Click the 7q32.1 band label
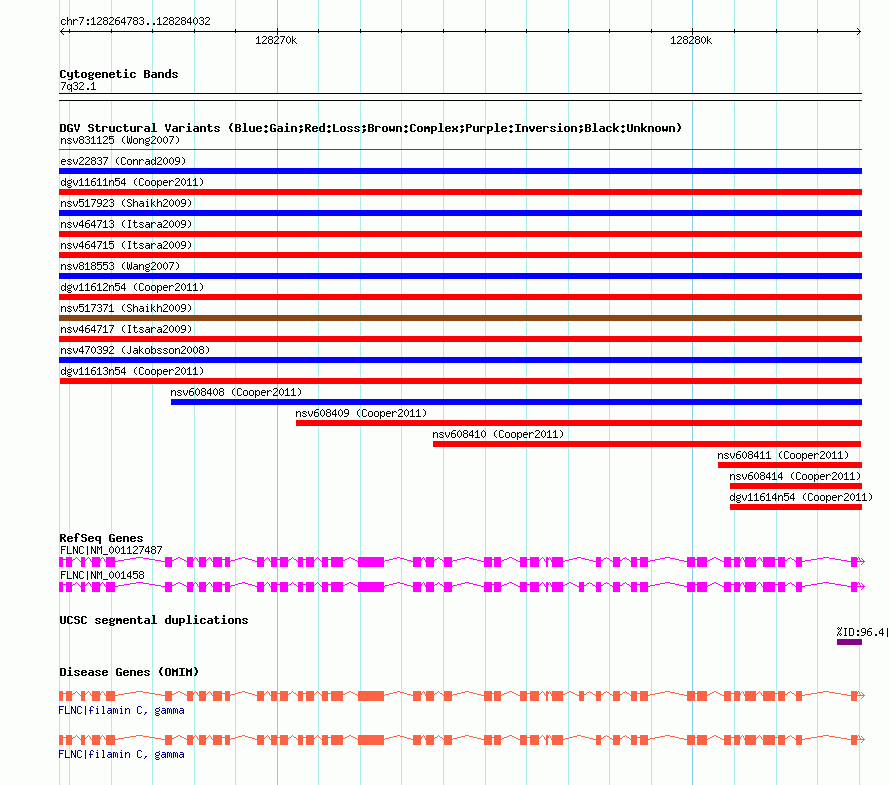 click(78, 86)
